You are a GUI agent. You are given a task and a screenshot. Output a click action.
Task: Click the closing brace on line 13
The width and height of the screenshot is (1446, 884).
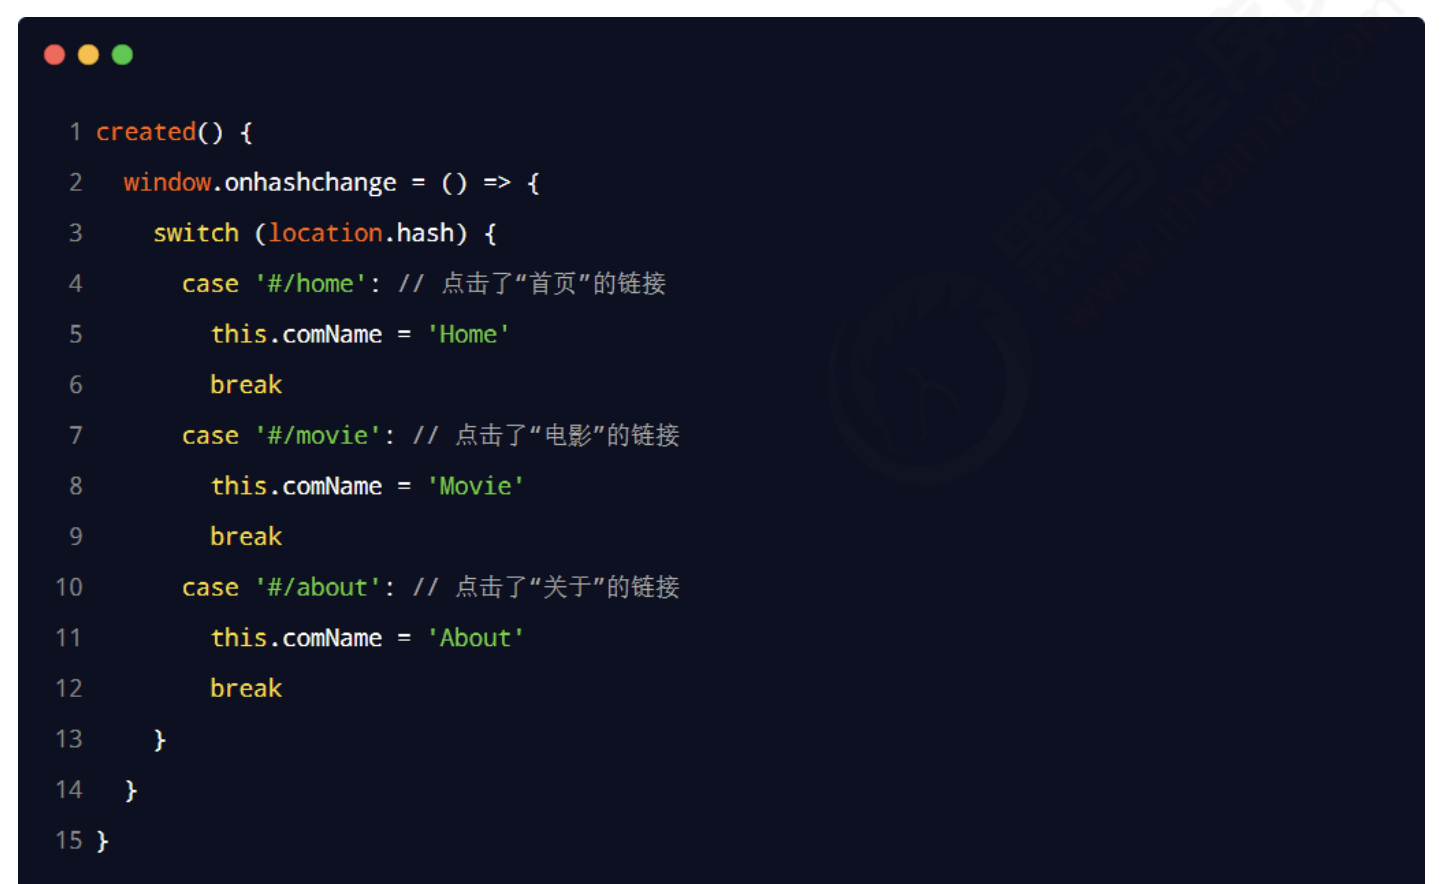coord(160,740)
